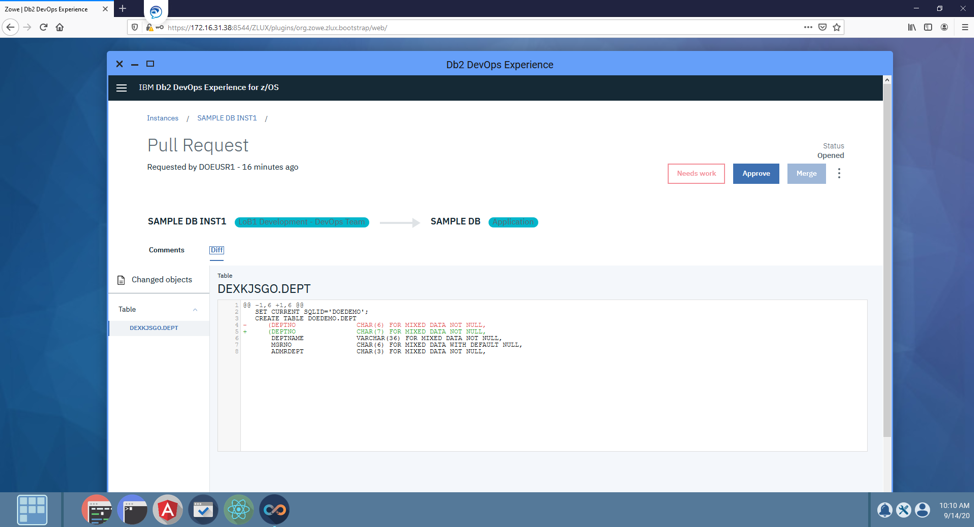Click the Merge button
Image resolution: width=974 pixels, height=527 pixels.
click(x=806, y=173)
